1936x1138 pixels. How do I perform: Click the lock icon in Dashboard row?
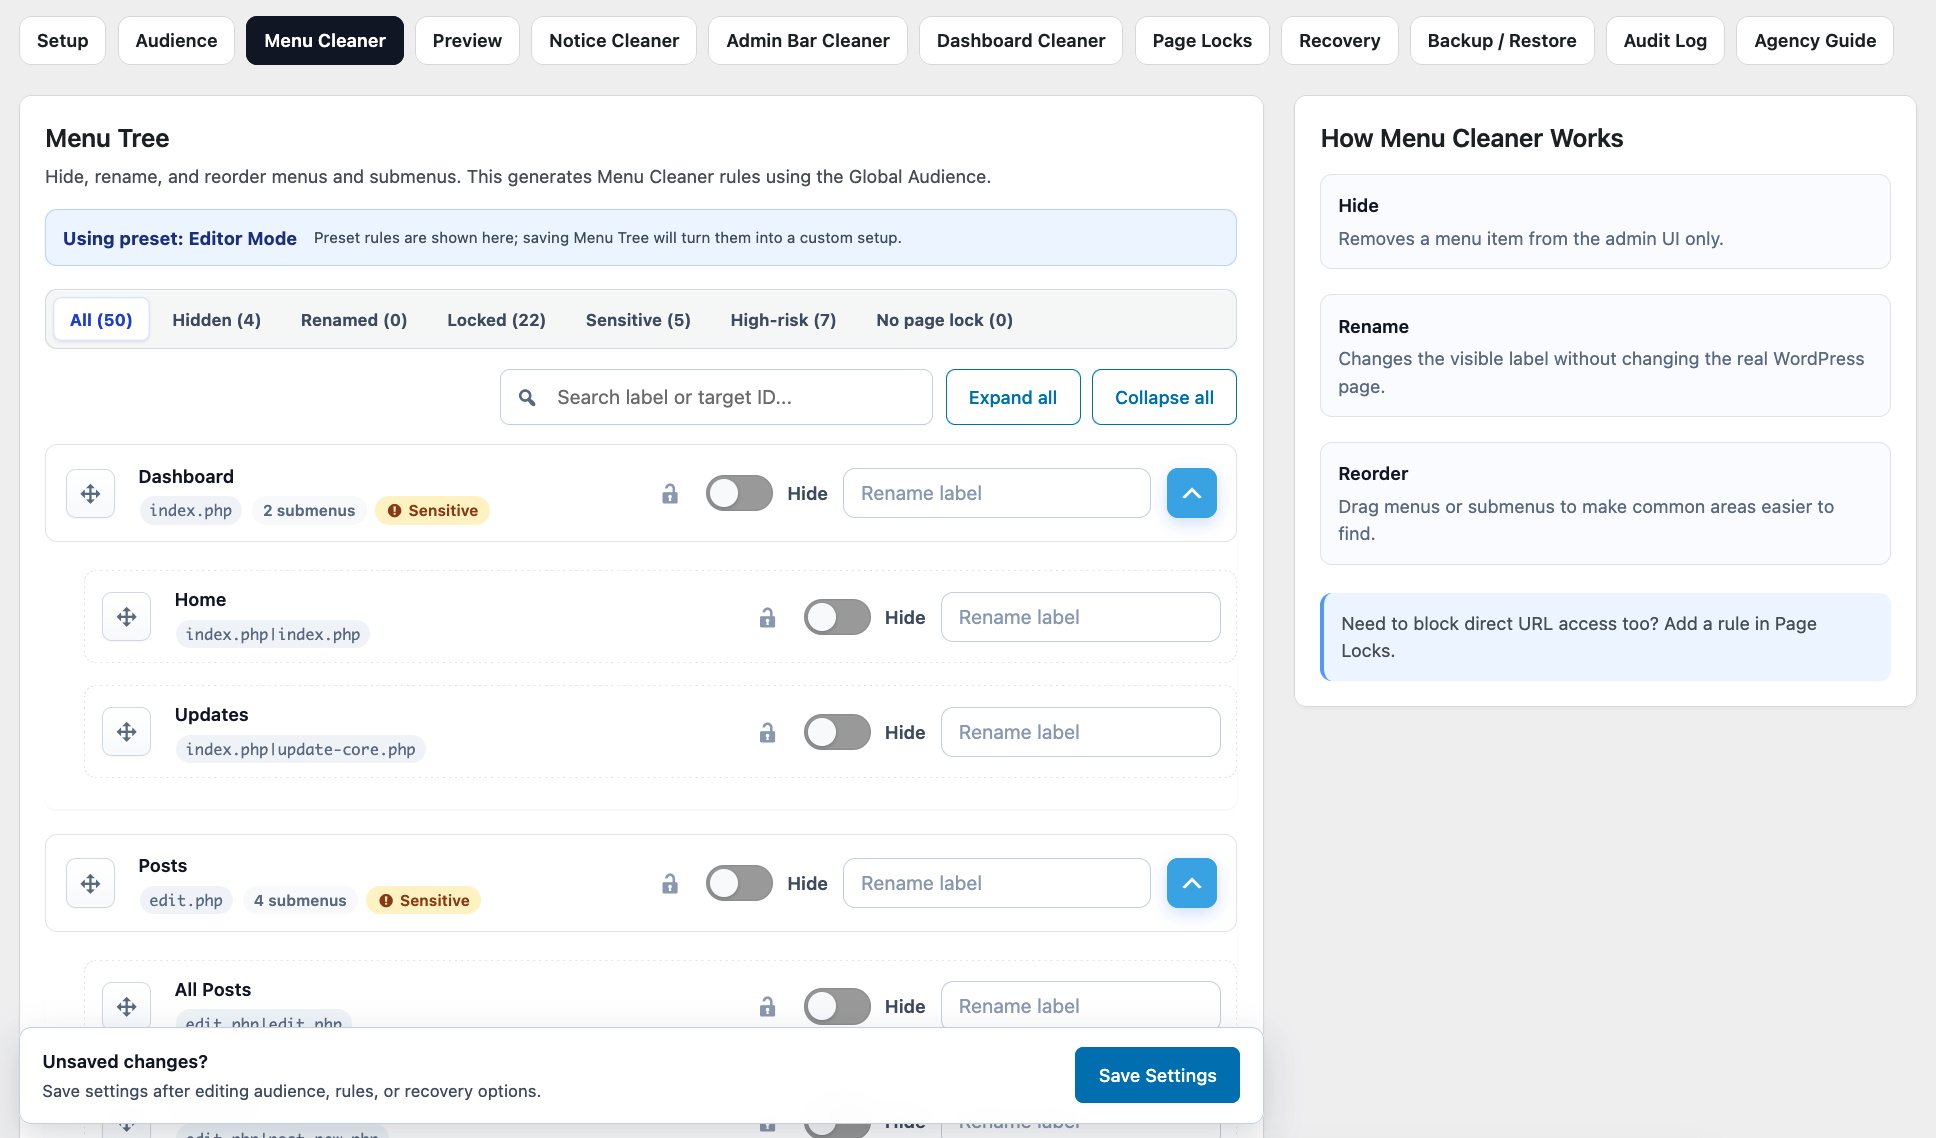point(670,494)
